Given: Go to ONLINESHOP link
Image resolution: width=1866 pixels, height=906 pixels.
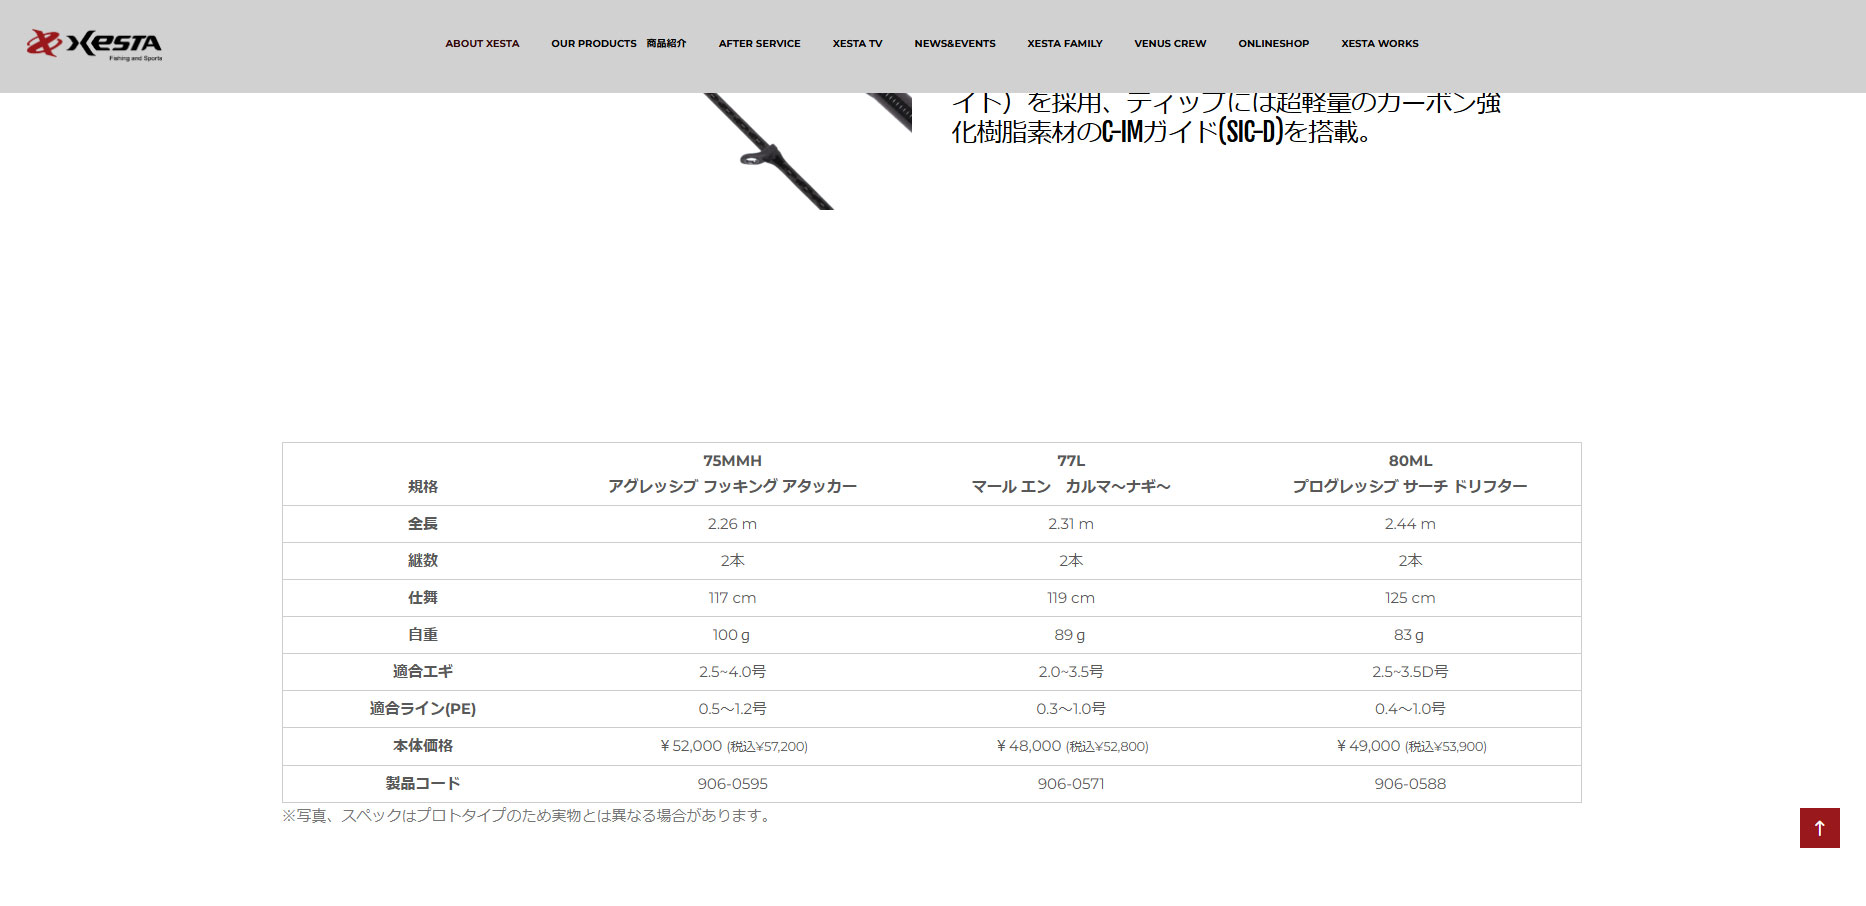Looking at the screenshot, I should coord(1273,44).
